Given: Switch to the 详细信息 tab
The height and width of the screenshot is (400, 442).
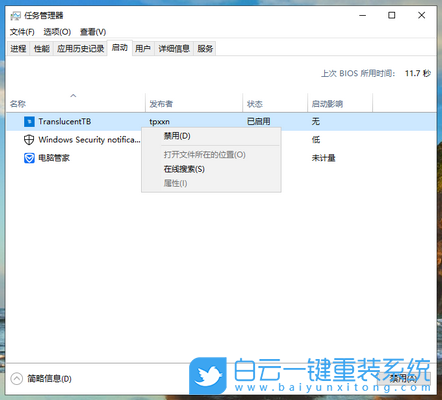Looking at the screenshot, I should 174,49.
